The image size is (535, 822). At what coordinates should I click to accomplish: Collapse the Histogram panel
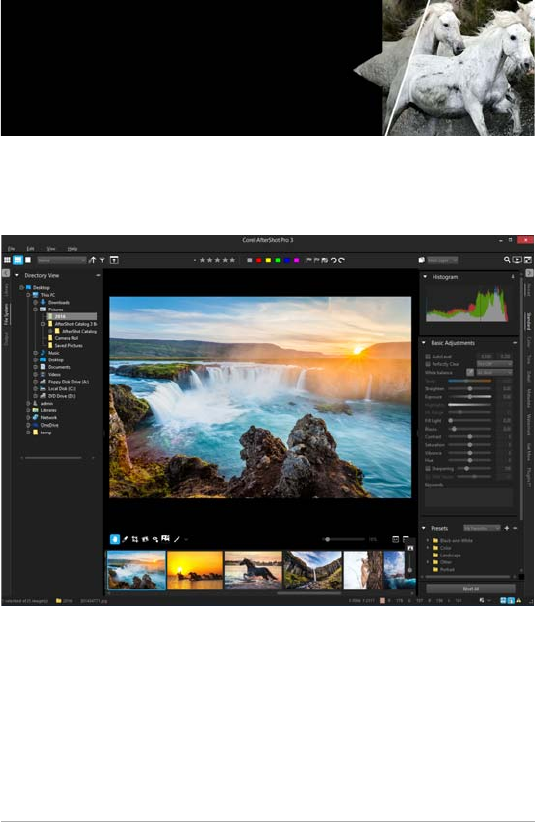(425, 277)
